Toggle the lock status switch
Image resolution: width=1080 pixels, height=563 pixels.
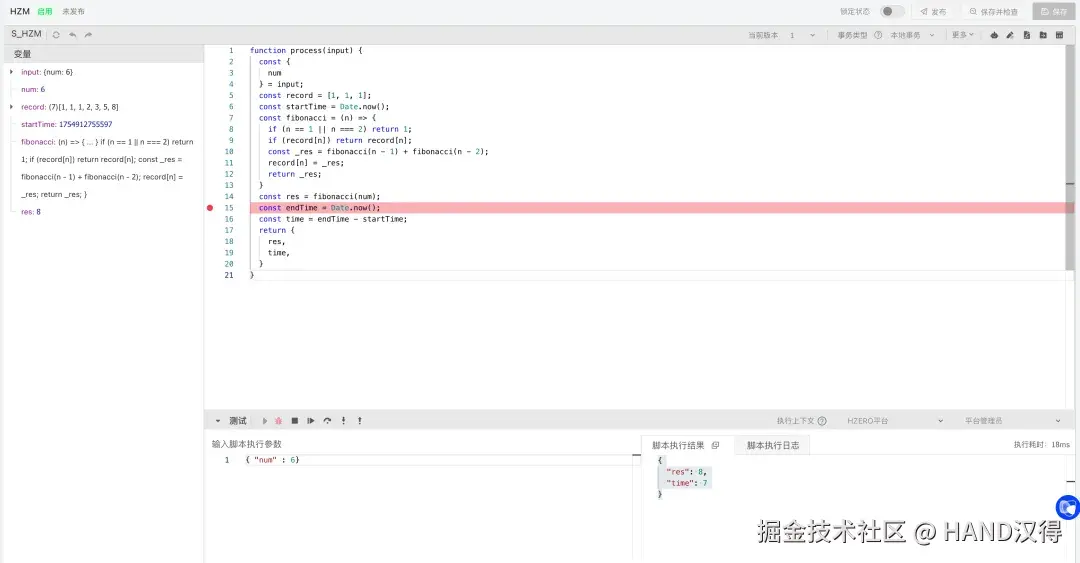coord(892,12)
